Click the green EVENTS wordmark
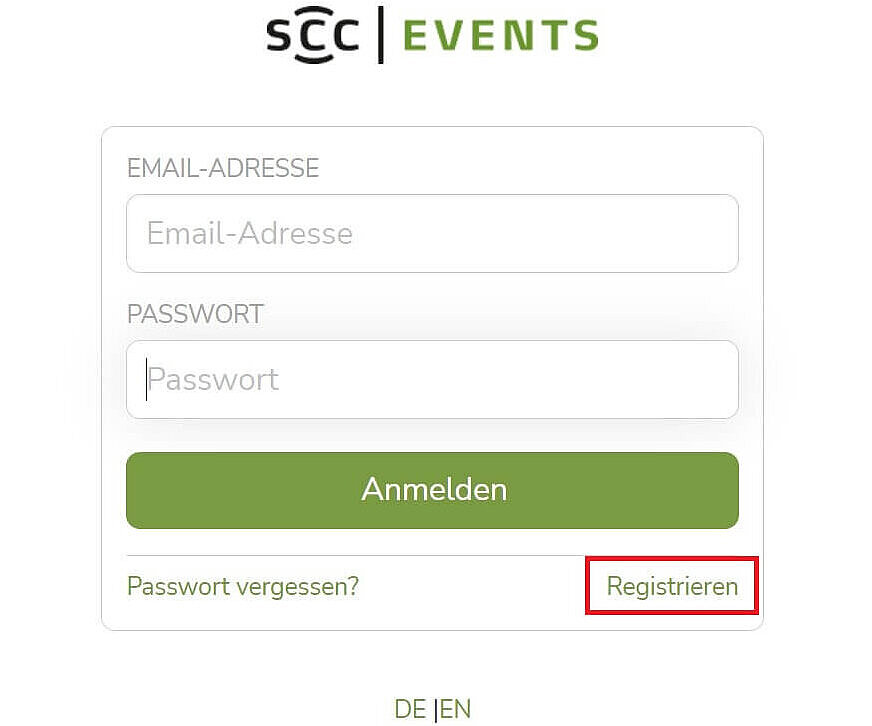 pyautogui.click(x=500, y=36)
